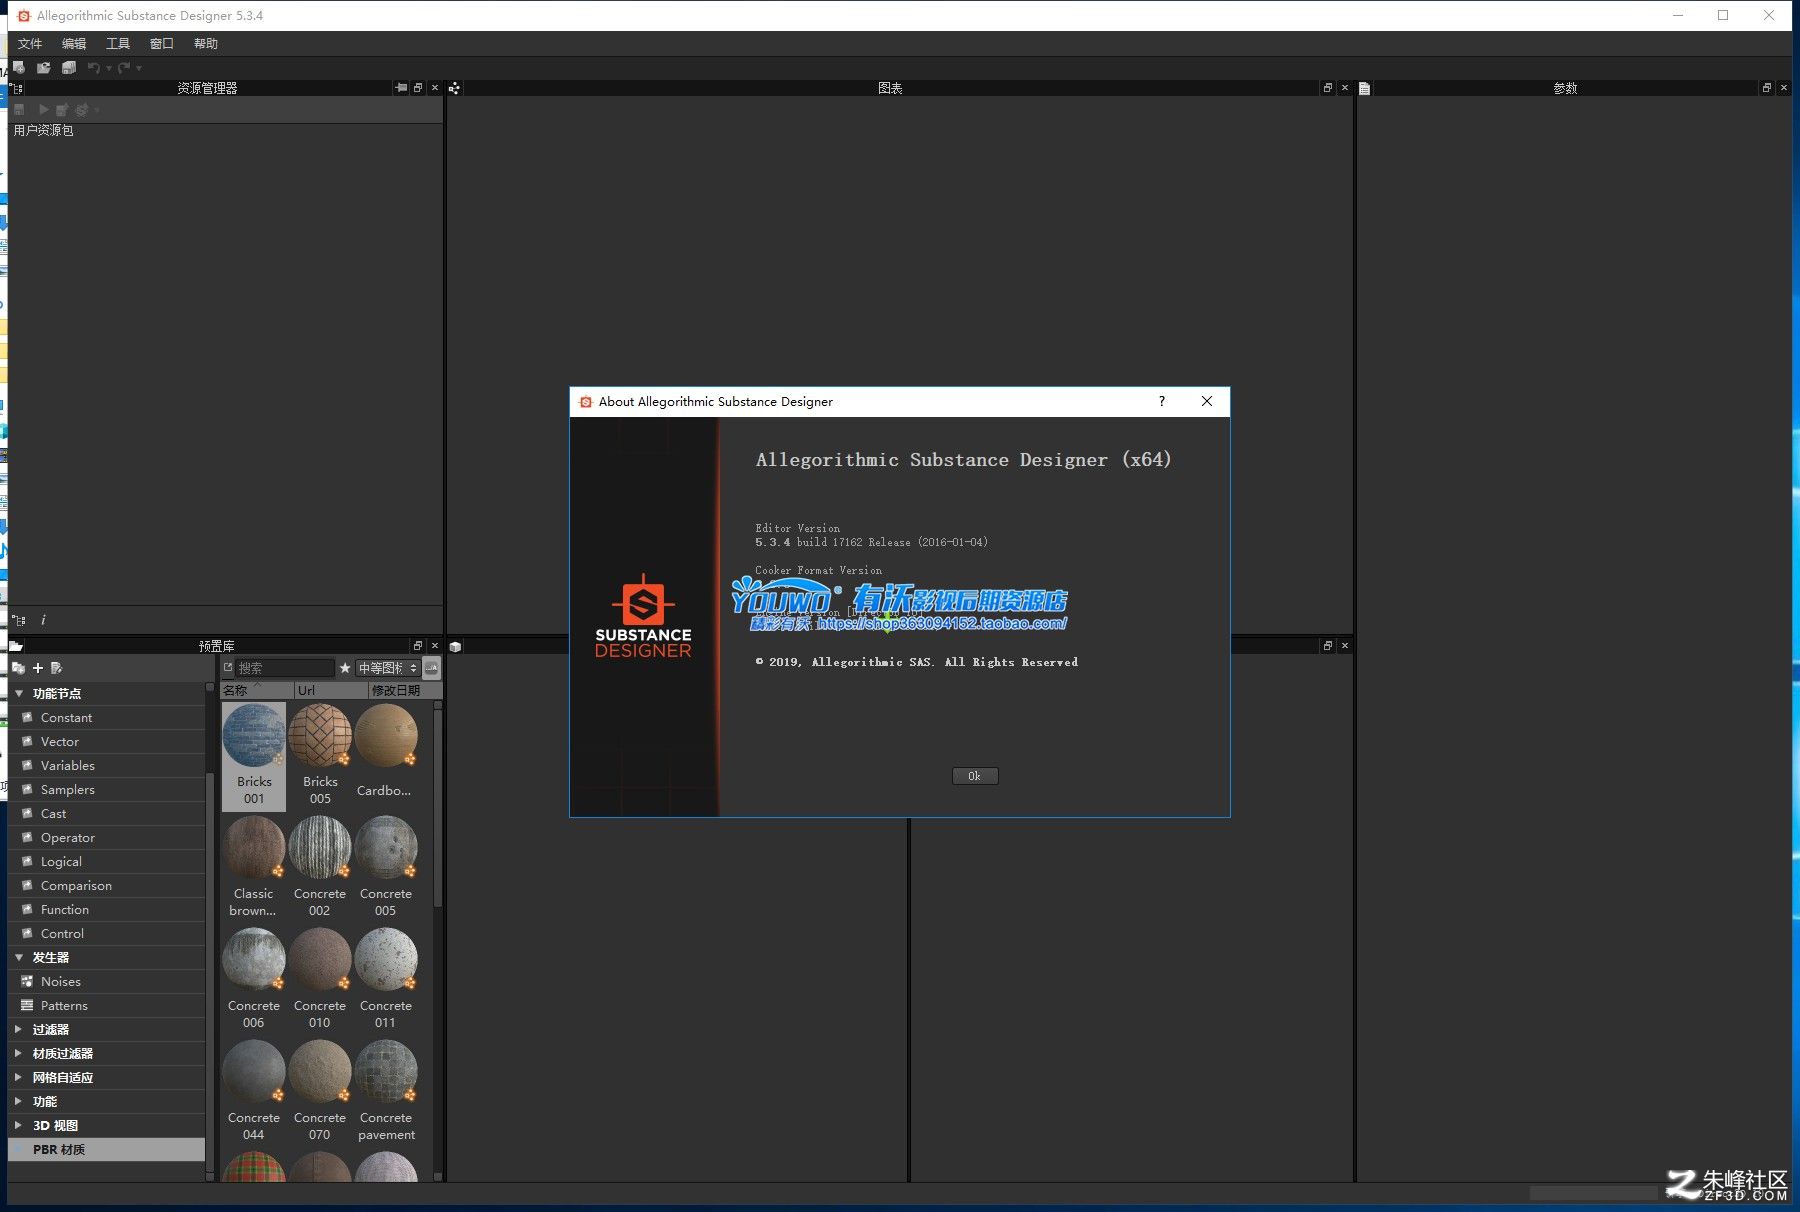The image size is (1800, 1212).
Task: Click the Open package toolbar icon
Action: [43, 68]
